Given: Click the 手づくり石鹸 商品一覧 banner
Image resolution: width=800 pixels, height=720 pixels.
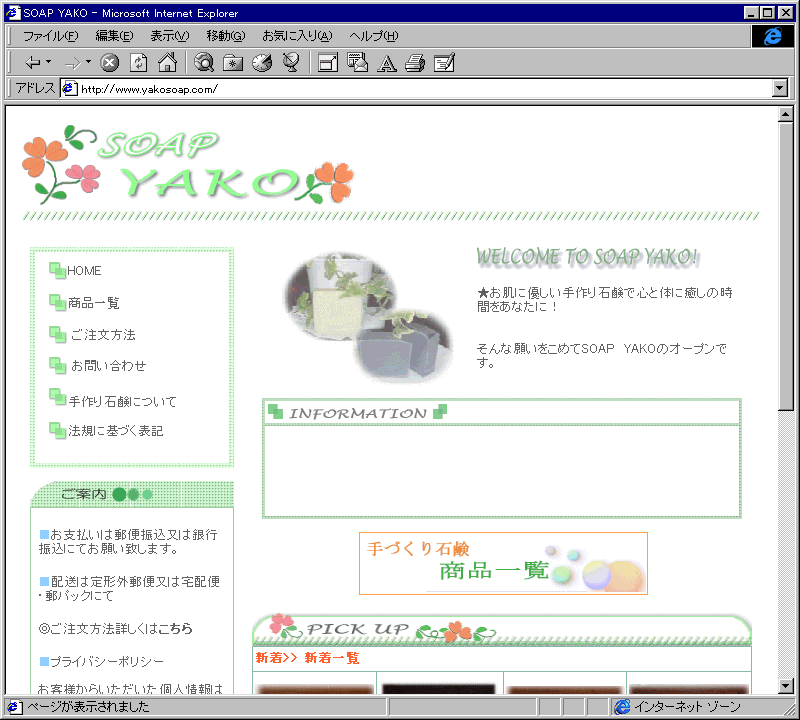Looking at the screenshot, I should (x=503, y=563).
